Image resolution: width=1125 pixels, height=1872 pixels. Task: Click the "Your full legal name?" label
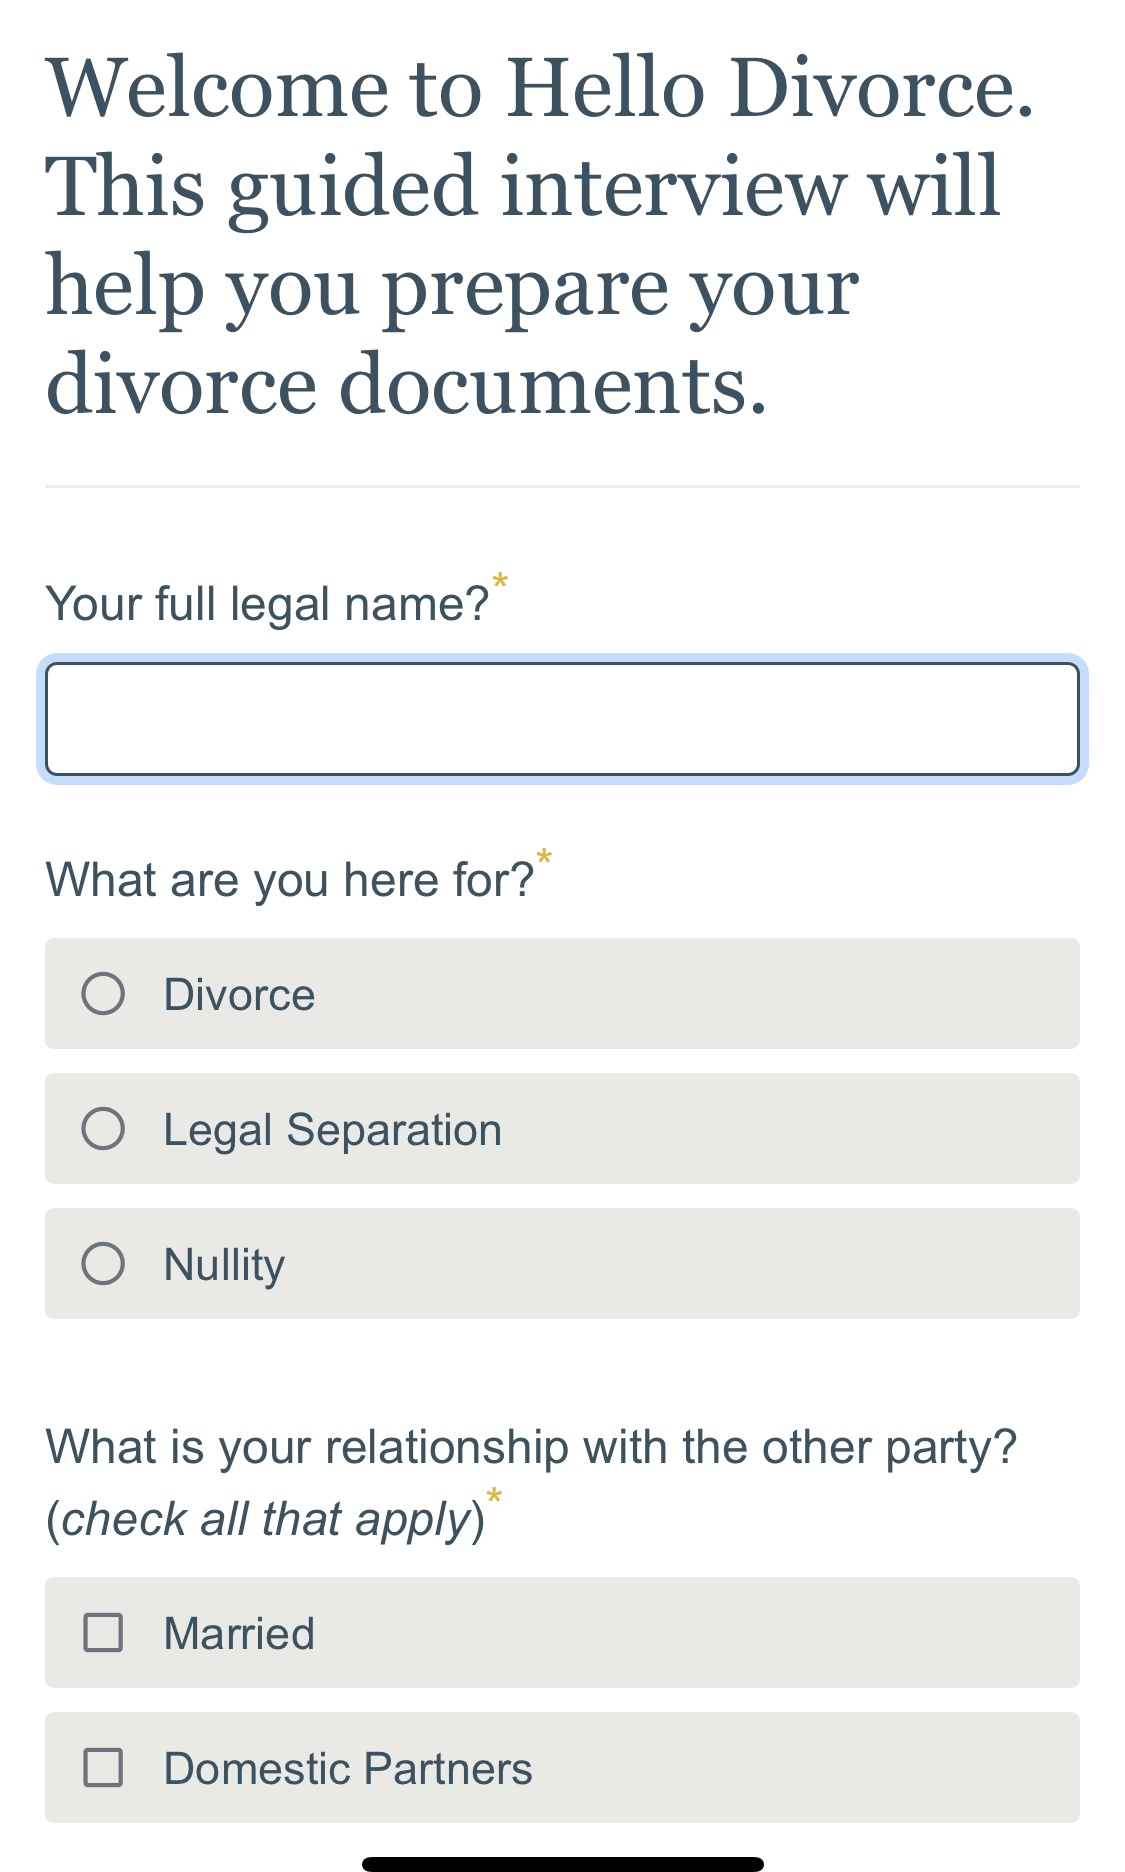267,604
